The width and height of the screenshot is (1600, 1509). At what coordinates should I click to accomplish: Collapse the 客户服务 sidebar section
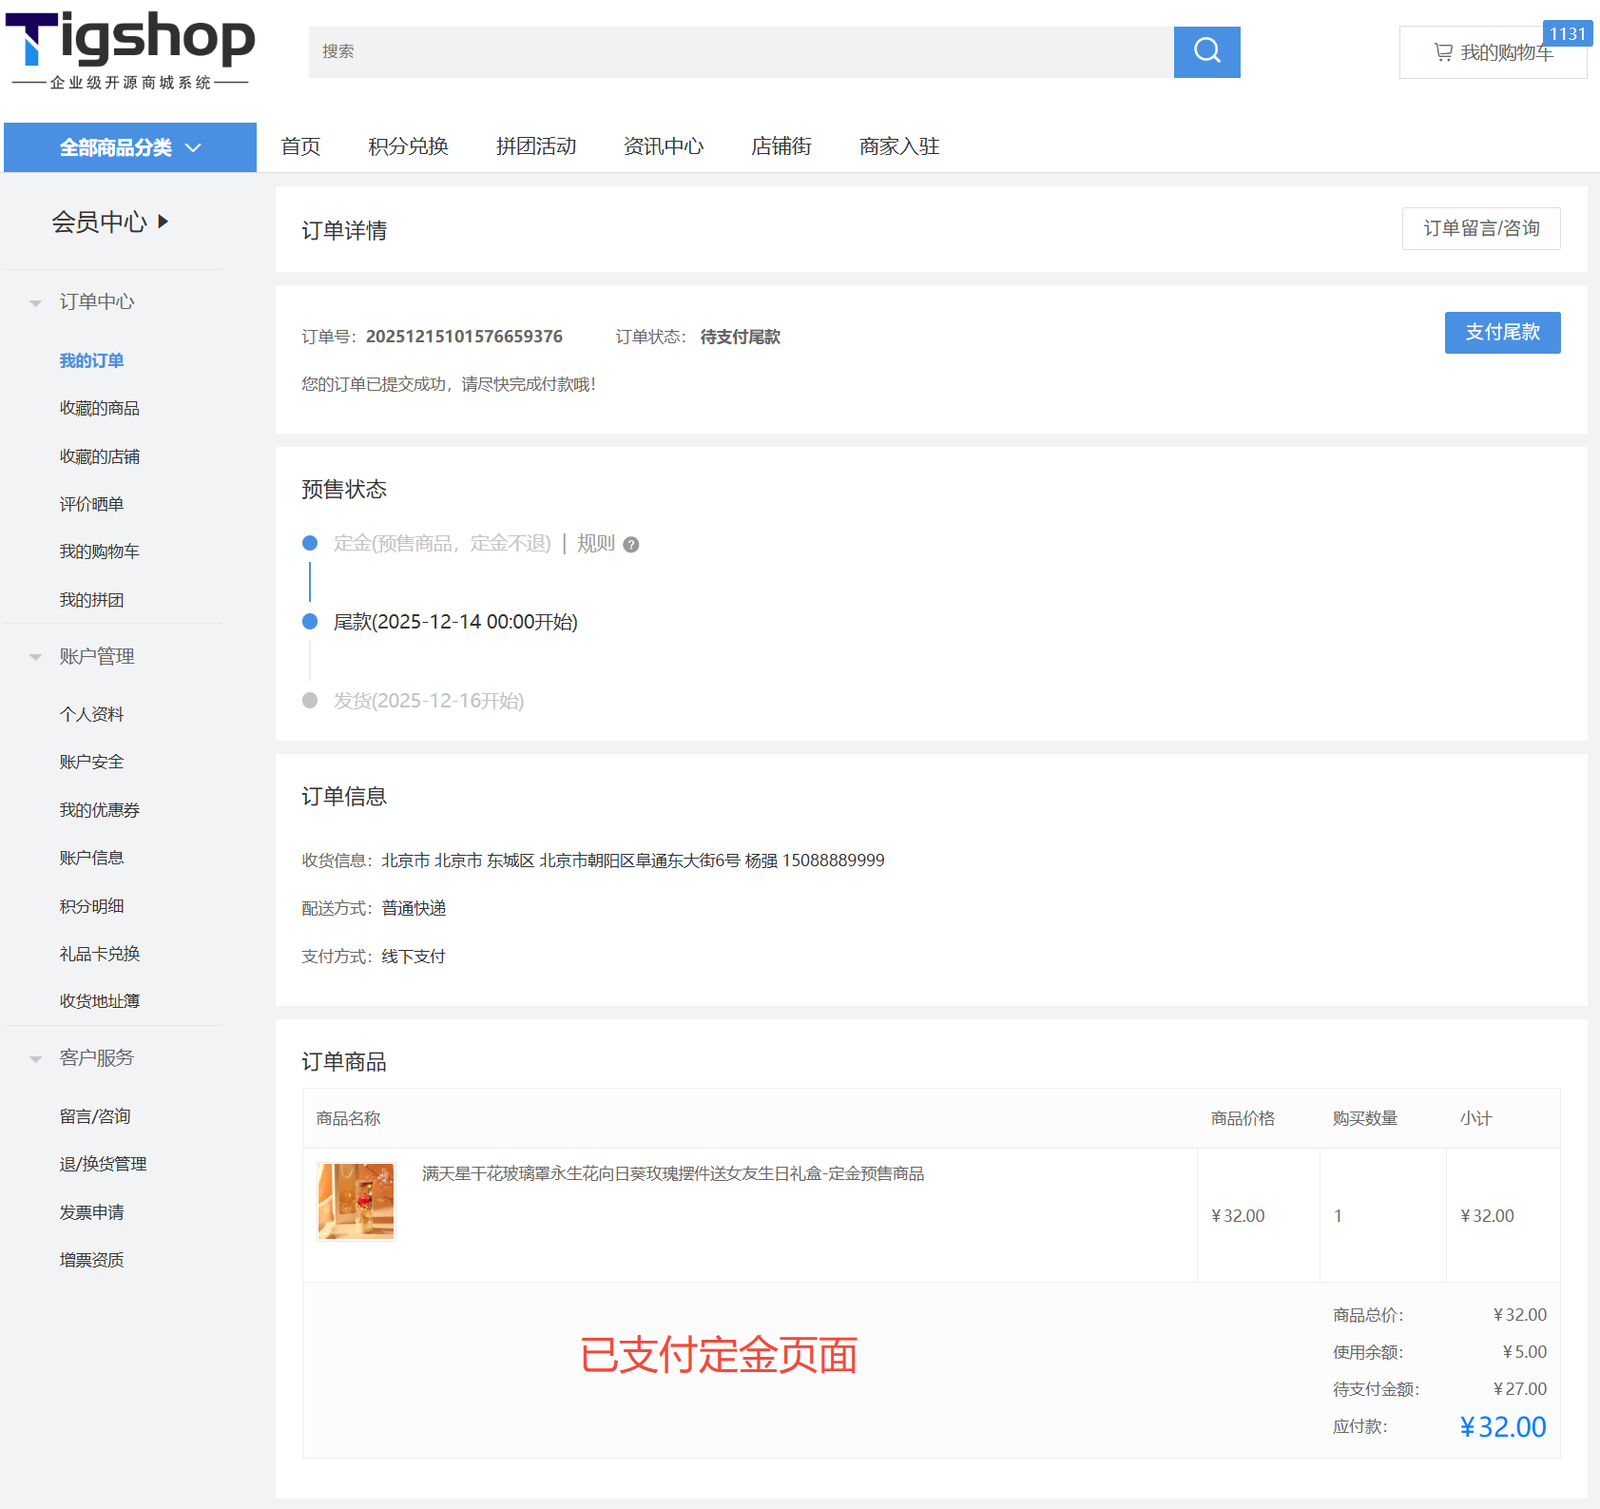(x=36, y=1058)
